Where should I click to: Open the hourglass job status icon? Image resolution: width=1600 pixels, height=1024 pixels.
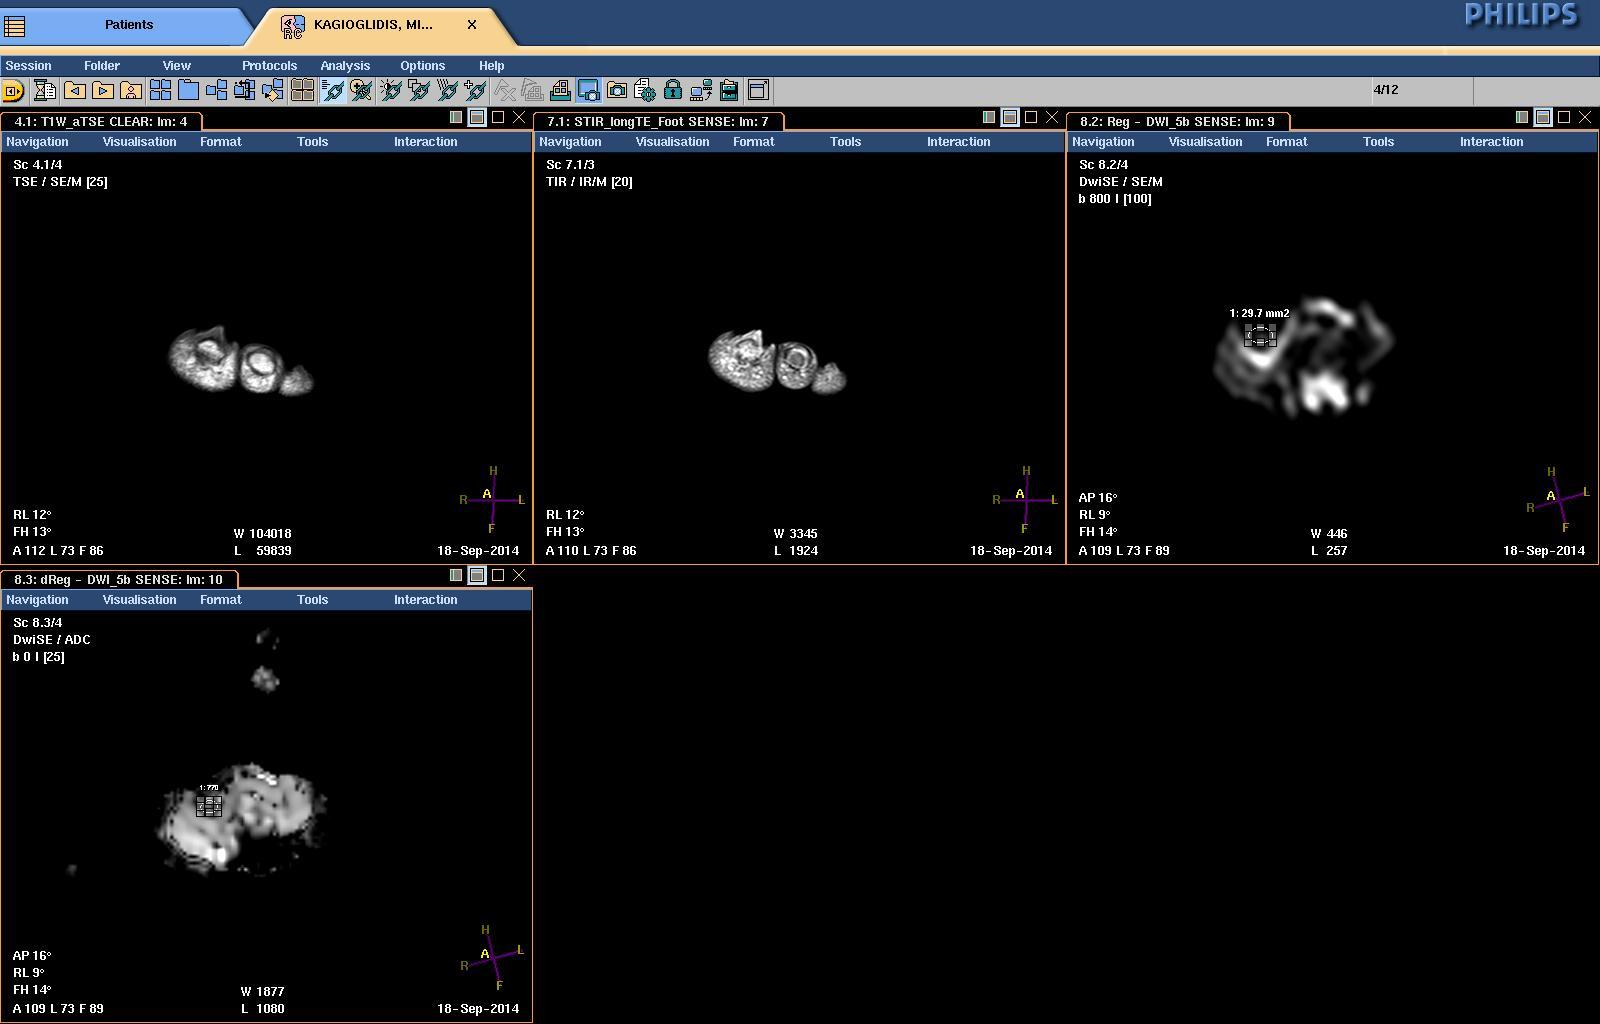point(44,91)
